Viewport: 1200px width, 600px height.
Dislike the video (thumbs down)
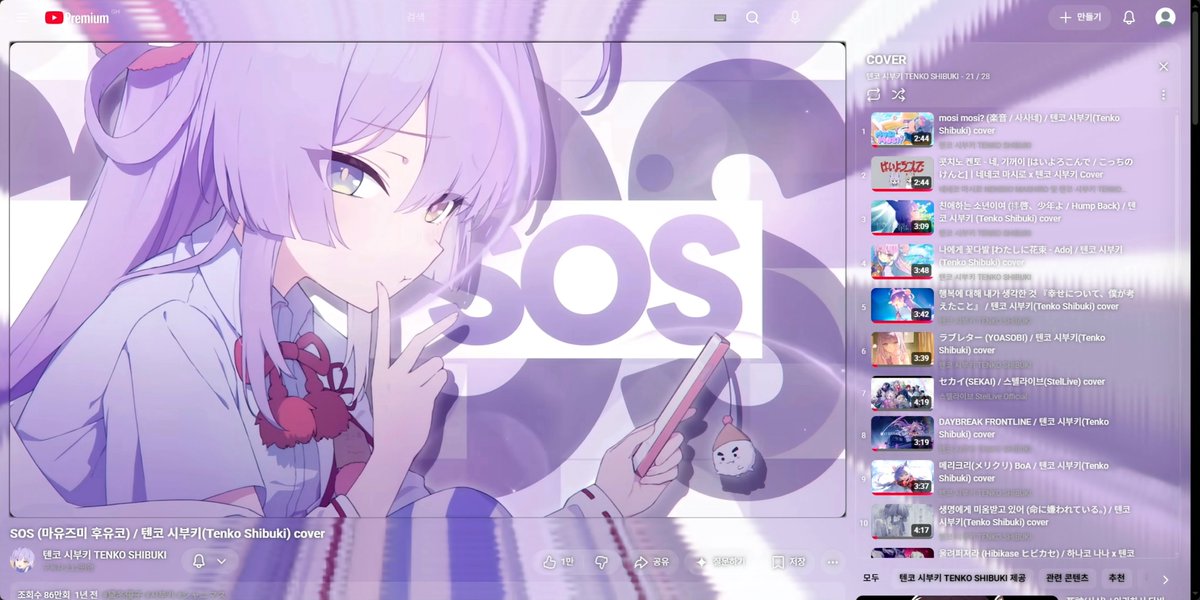(601, 562)
